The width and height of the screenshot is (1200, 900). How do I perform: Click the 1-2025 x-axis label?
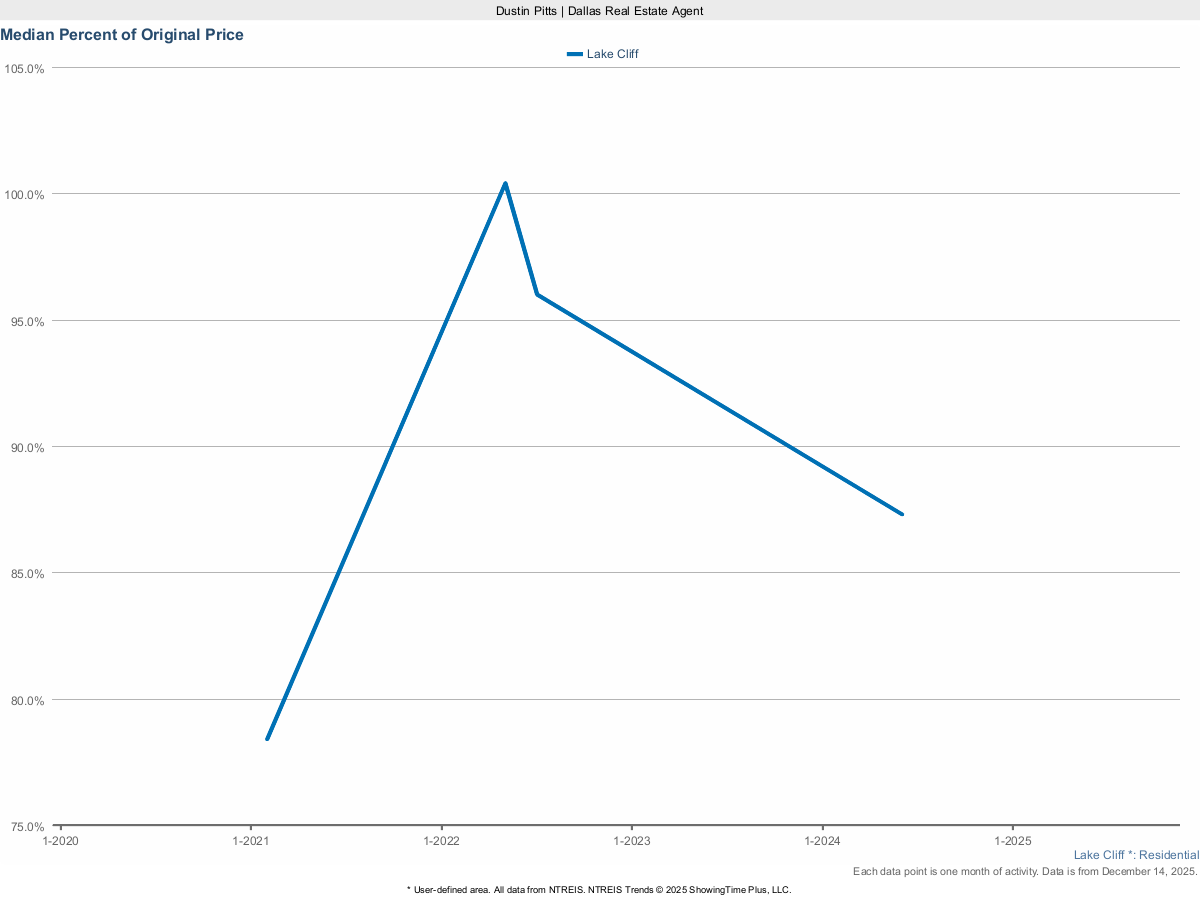[1013, 842]
